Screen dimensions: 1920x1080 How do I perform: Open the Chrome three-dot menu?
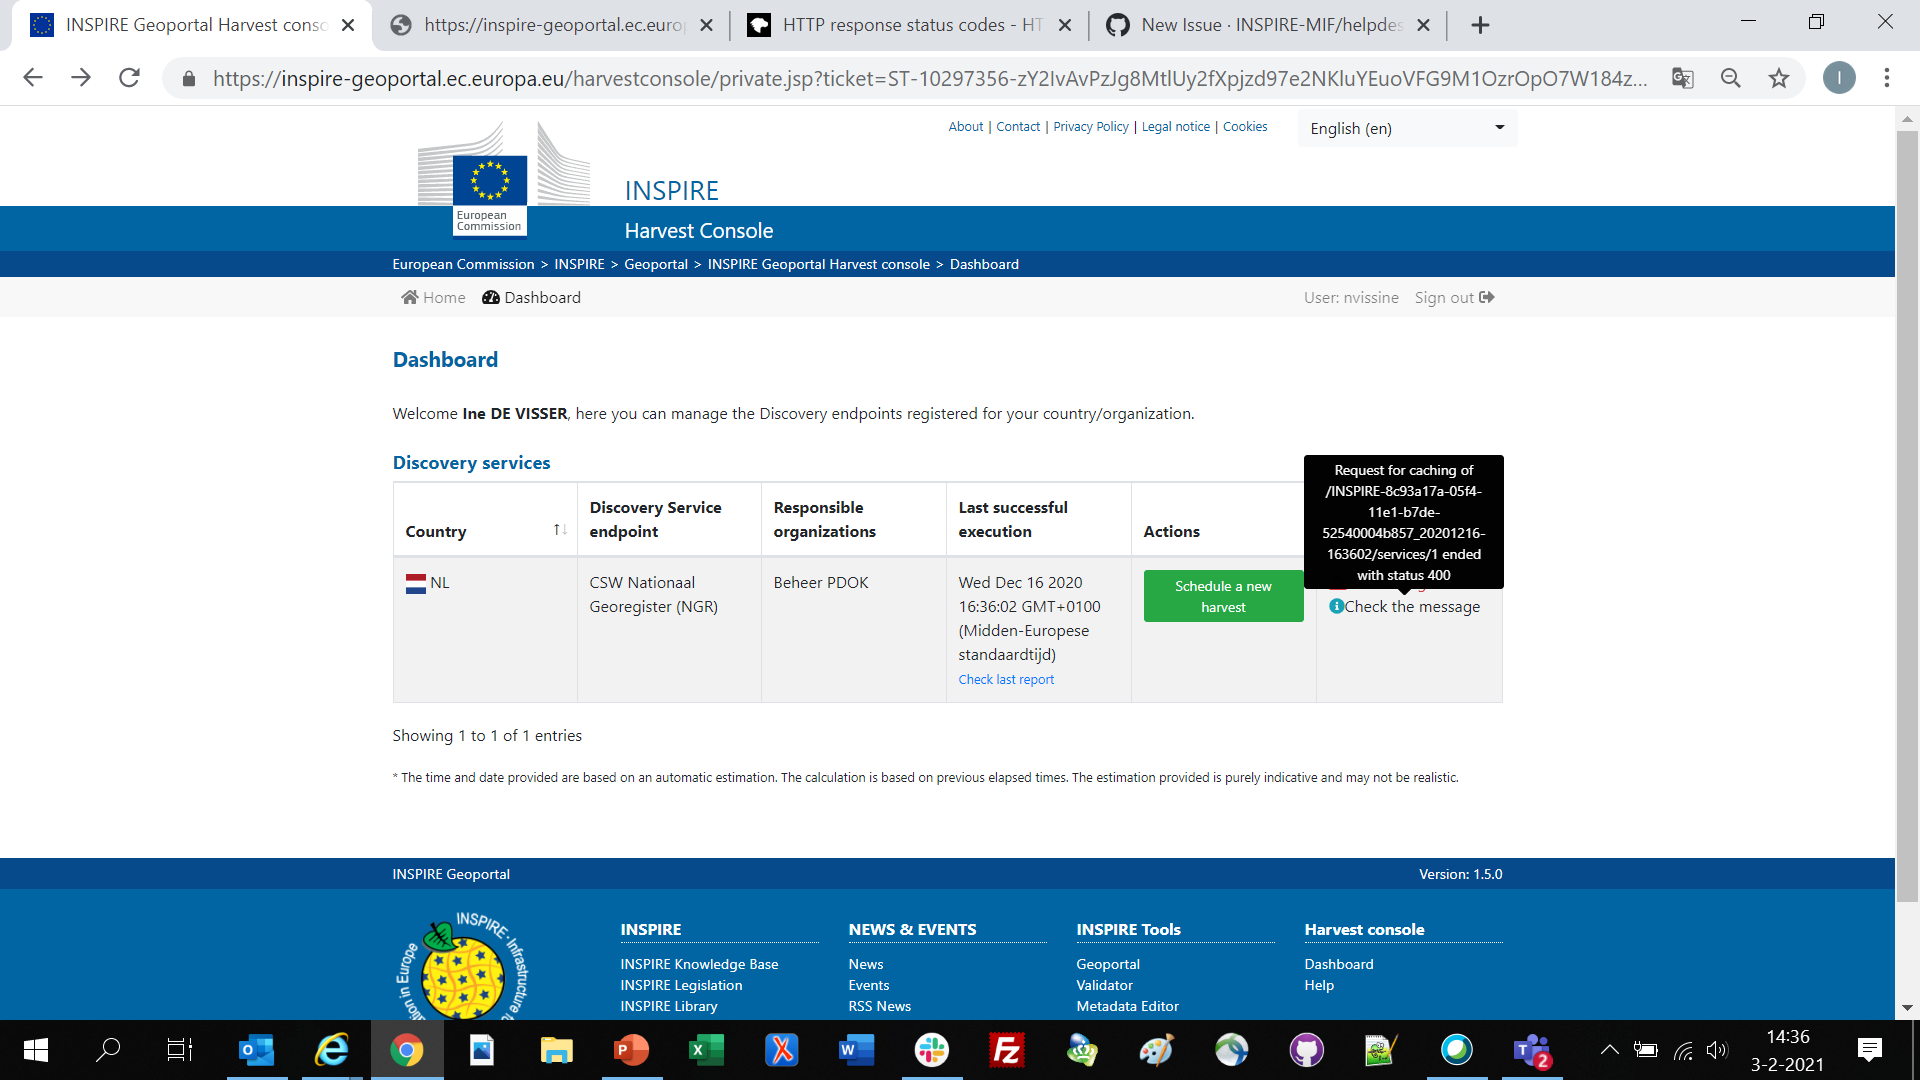click(1887, 78)
